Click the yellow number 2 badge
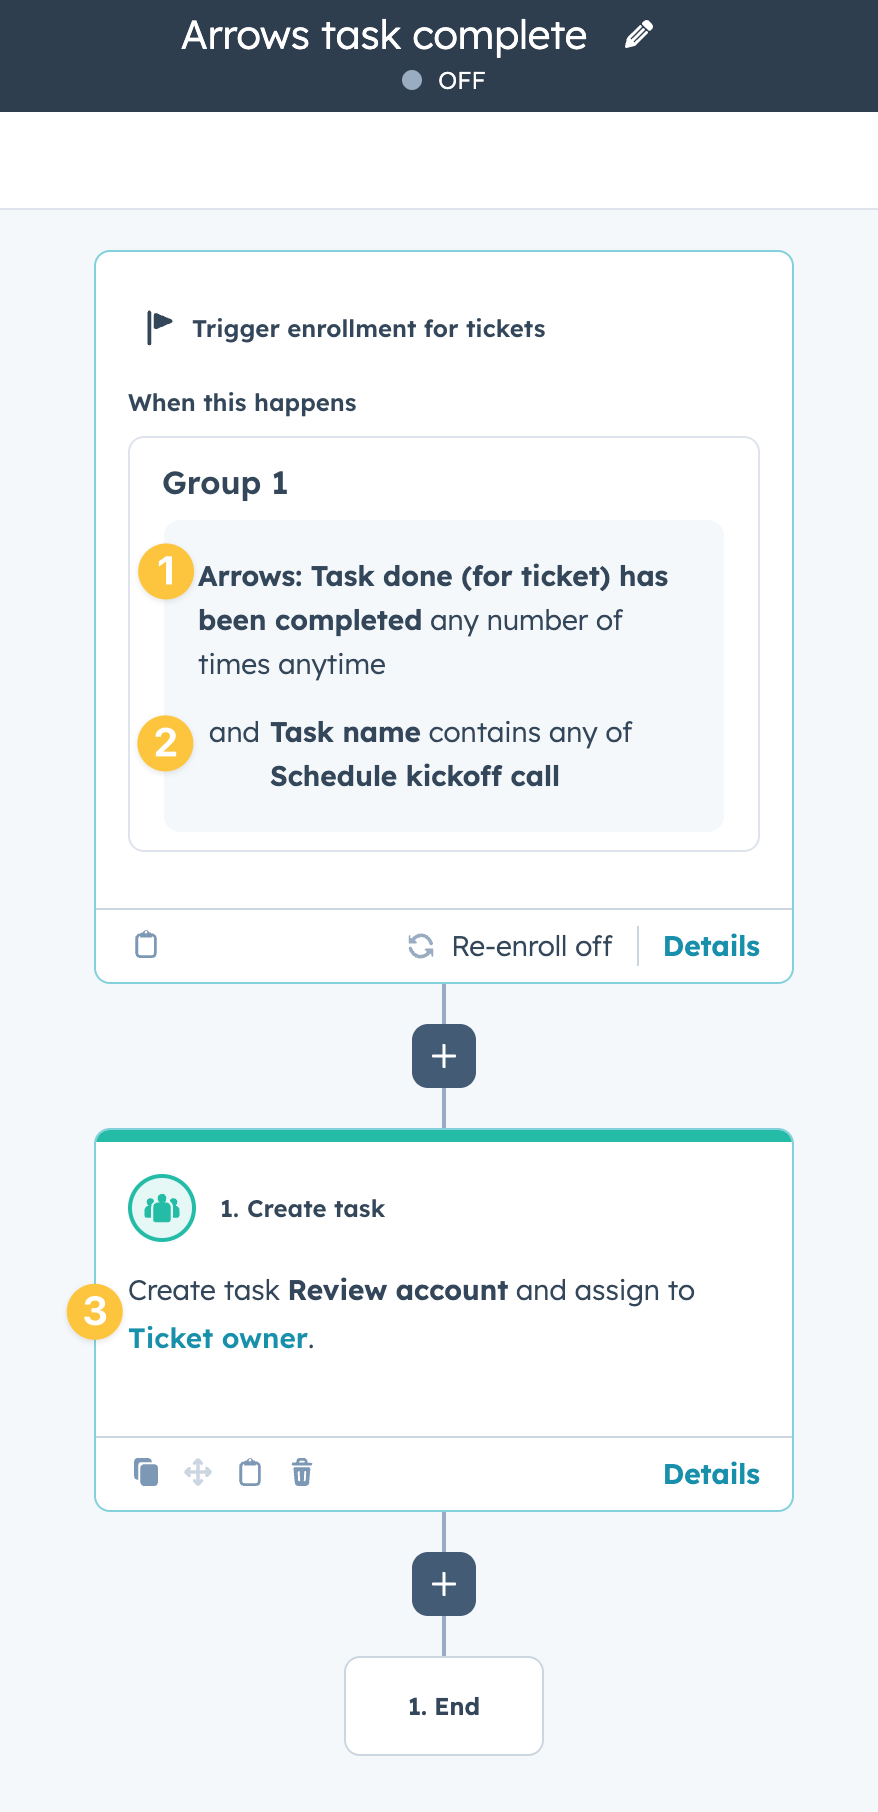Image resolution: width=878 pixels, height=1812 pixels. coord(166,743)
